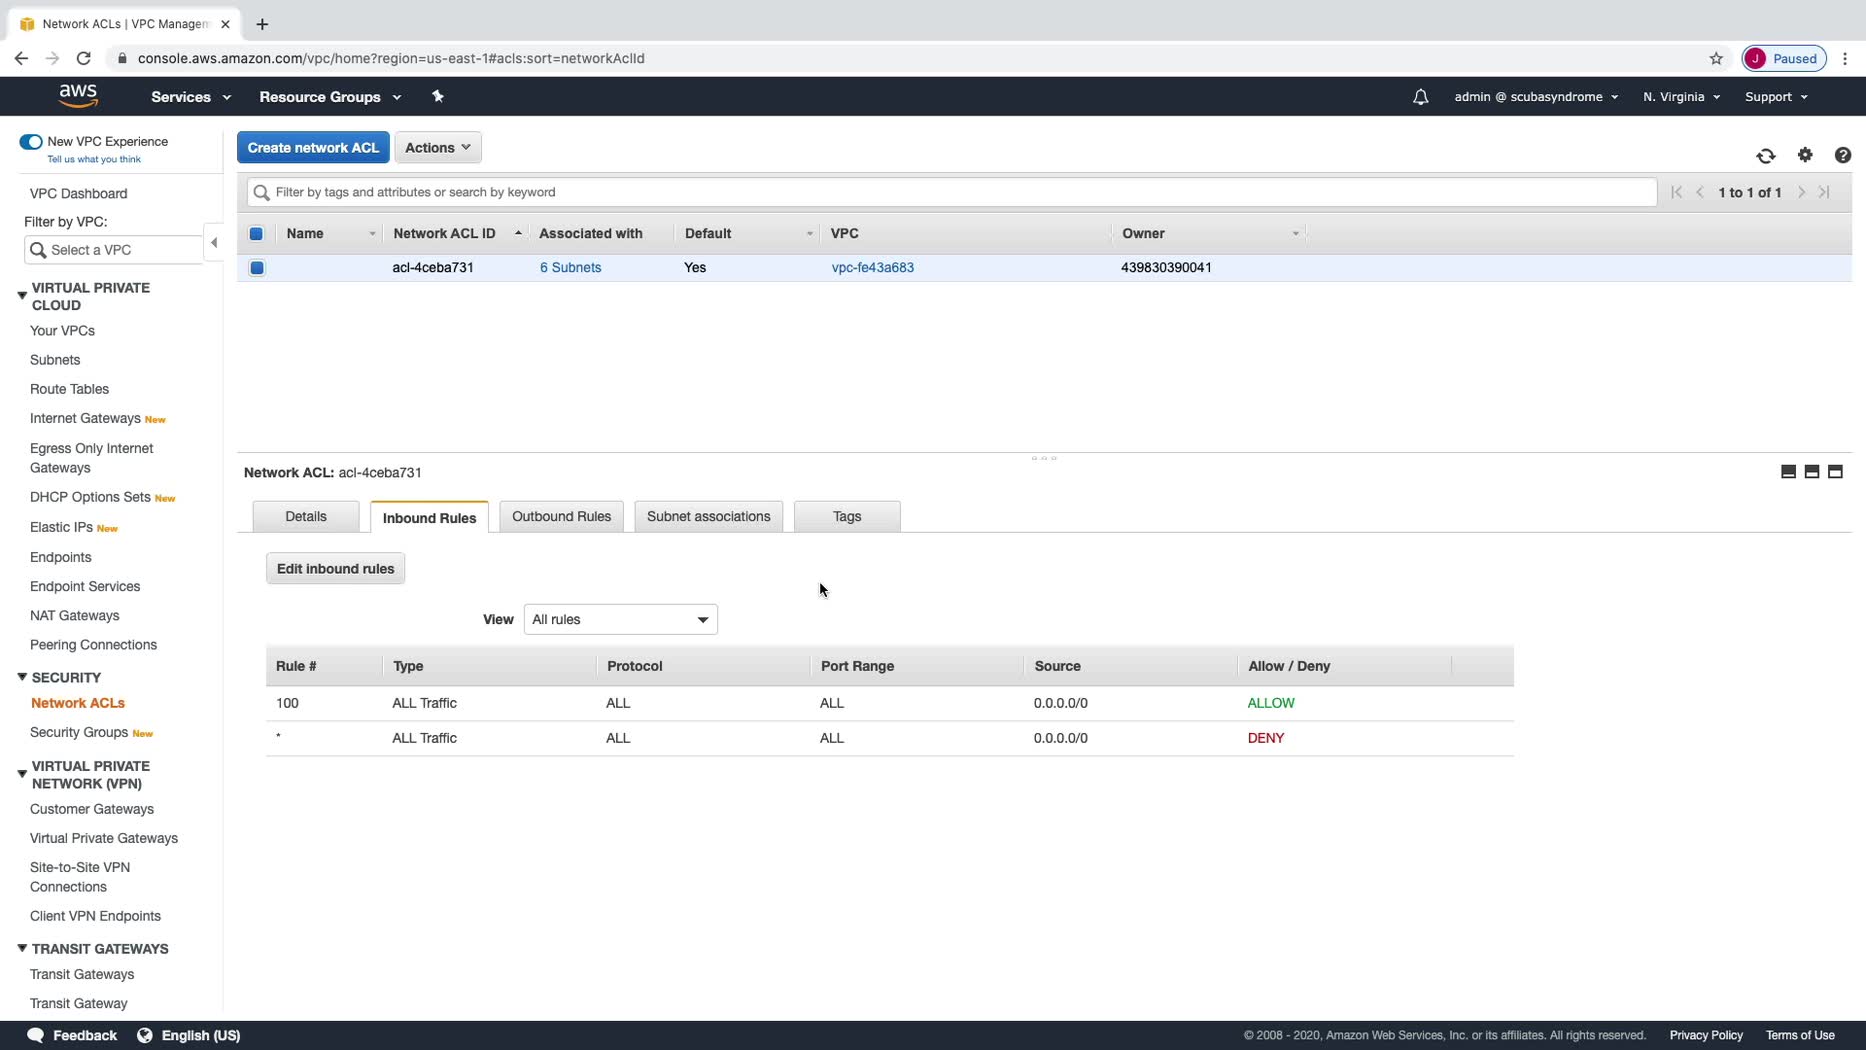This screenshot has width=1866, height=1050.
Task: Open the admin @ scubasyndrome account menu
Action: click(1536, 97)
